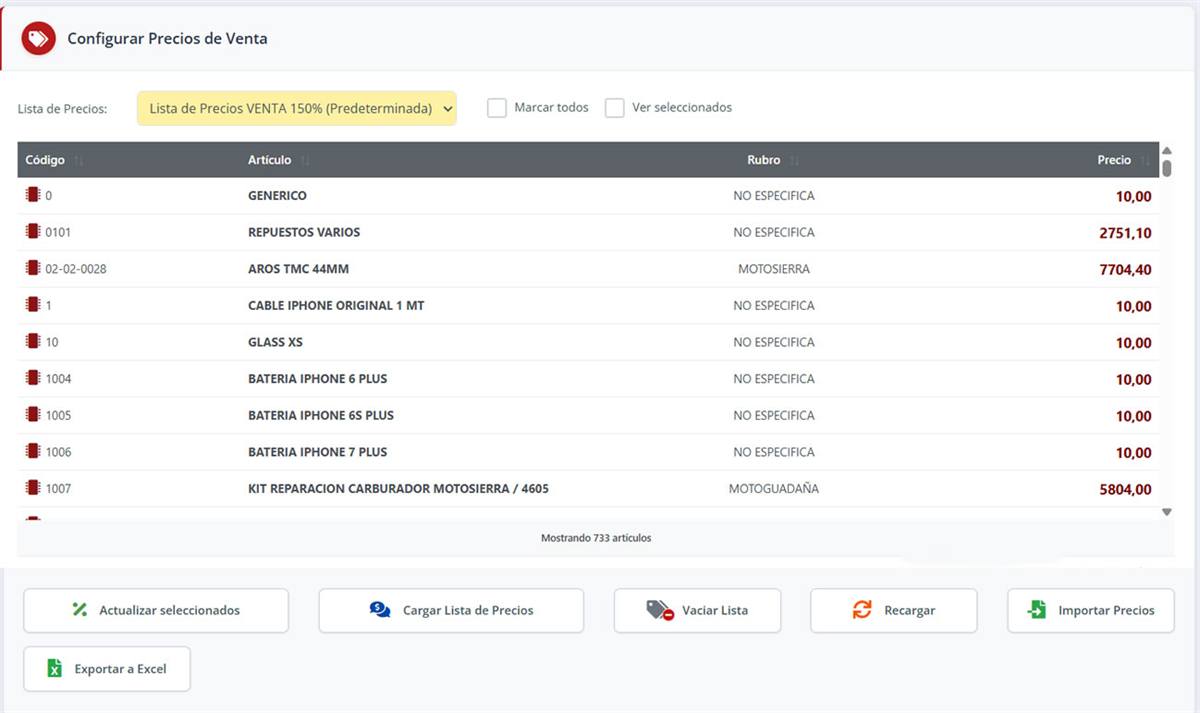
Task: Click the Mostrando 733 artículos status text
Action: coord(596,538)
